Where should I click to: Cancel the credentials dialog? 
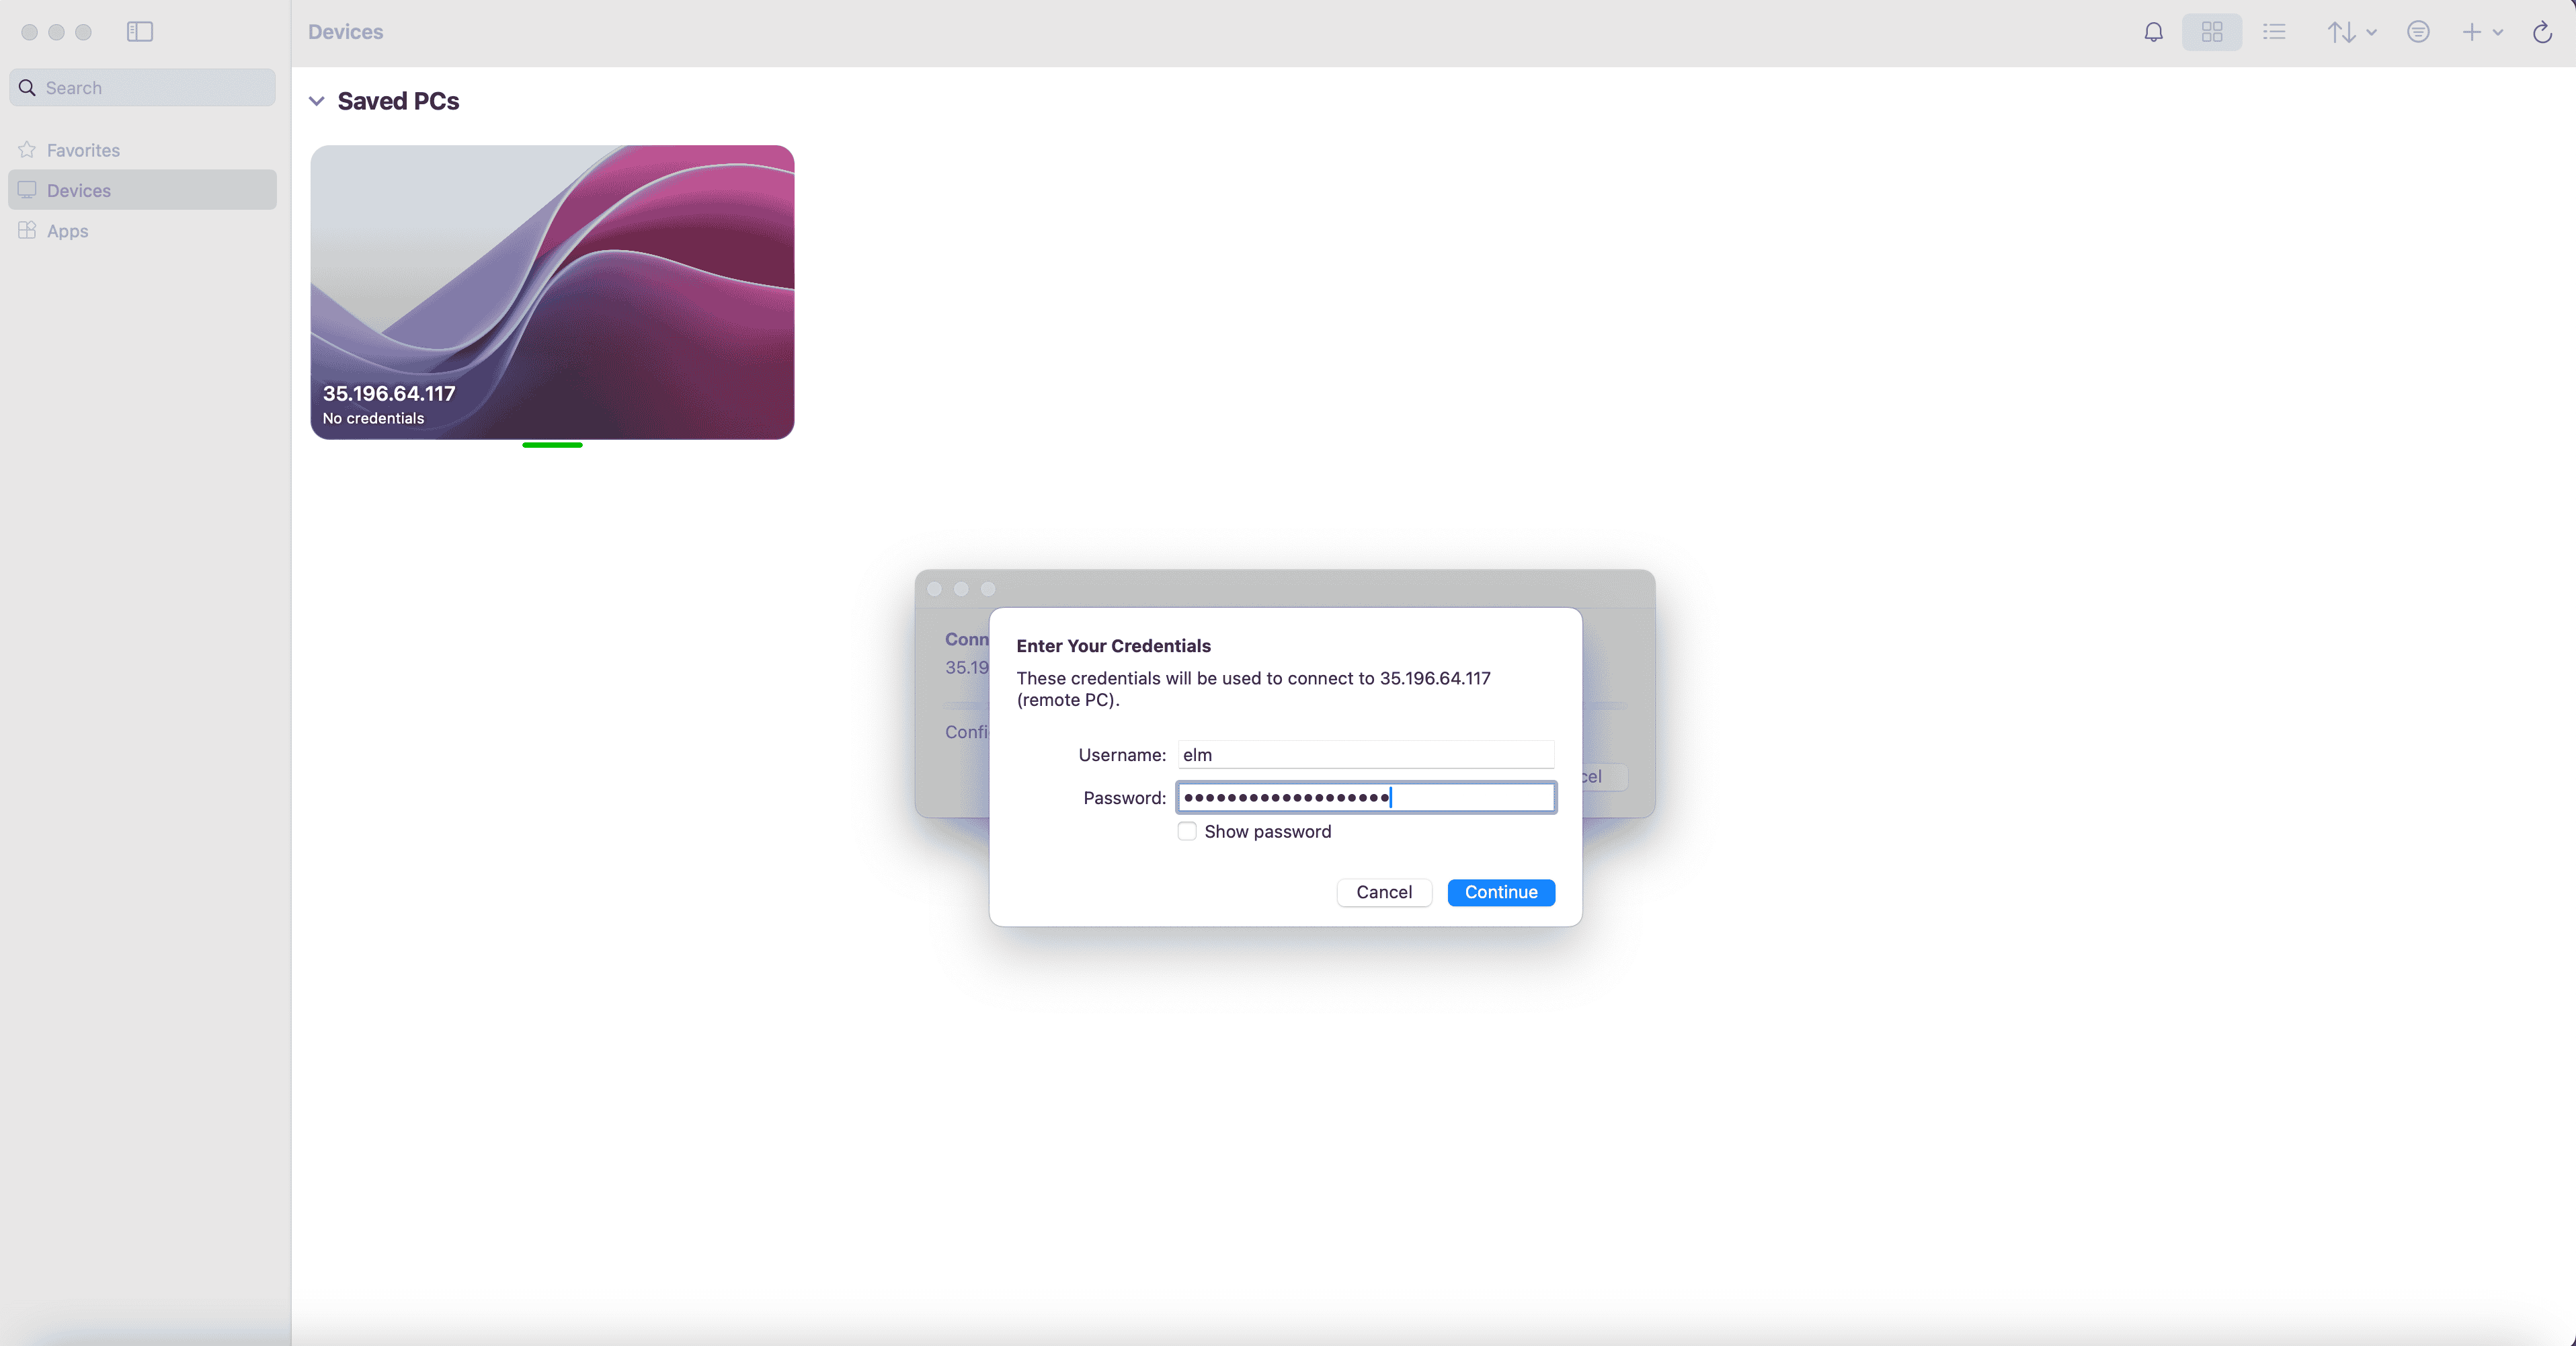point(1383,892)
